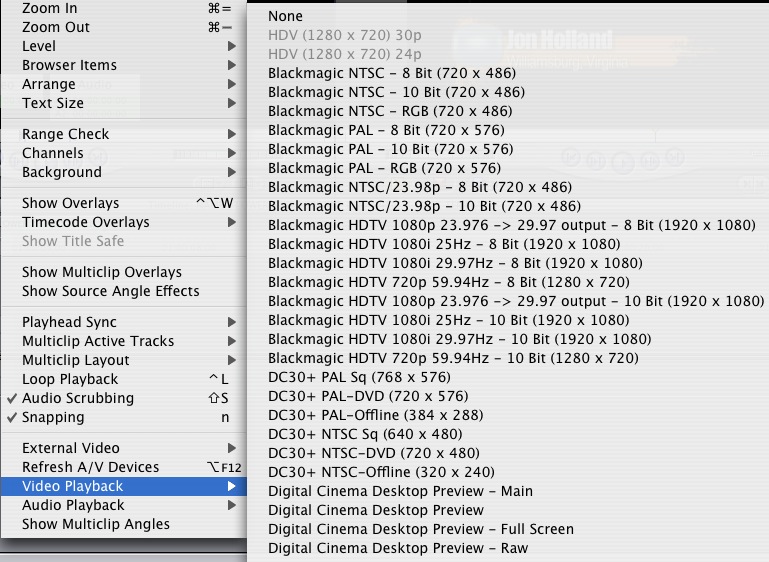Choose DC30+ NTSC Sq (640 x 480)
769x562 pixels.
pos(508,434)
